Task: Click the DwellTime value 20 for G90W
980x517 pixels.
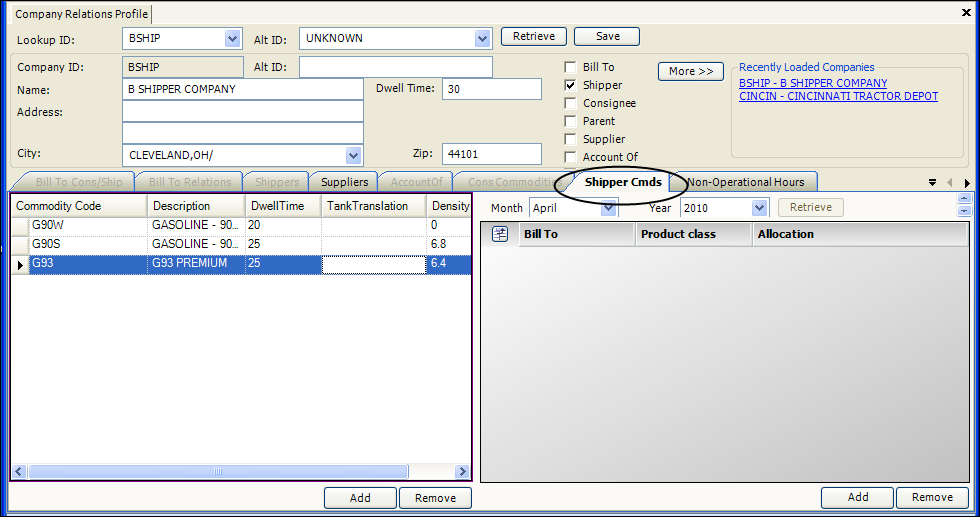Action: coord(283,226)
